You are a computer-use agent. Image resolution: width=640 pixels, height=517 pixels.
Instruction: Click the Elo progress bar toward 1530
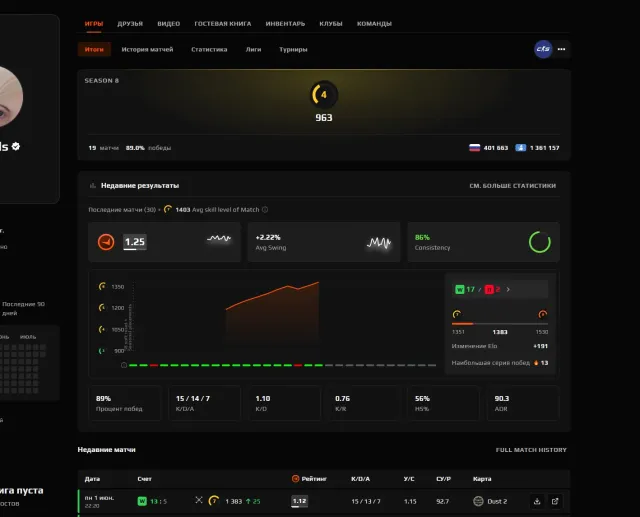coord(500,324)
